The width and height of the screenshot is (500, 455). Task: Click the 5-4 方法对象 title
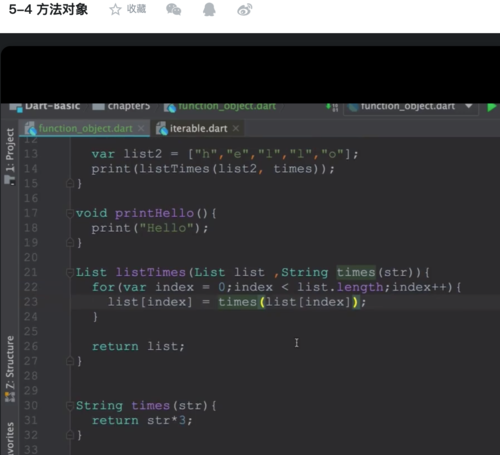[48, 9]
